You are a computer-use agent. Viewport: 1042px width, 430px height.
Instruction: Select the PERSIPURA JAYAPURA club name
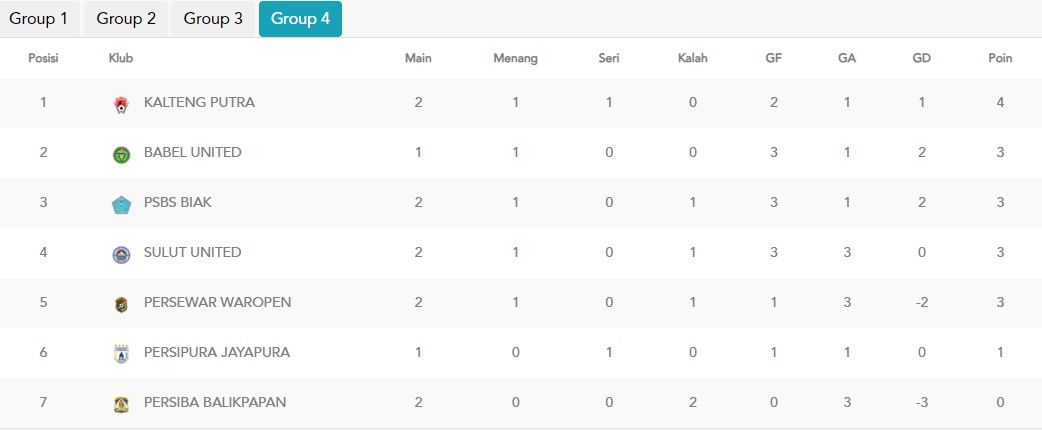217,352
